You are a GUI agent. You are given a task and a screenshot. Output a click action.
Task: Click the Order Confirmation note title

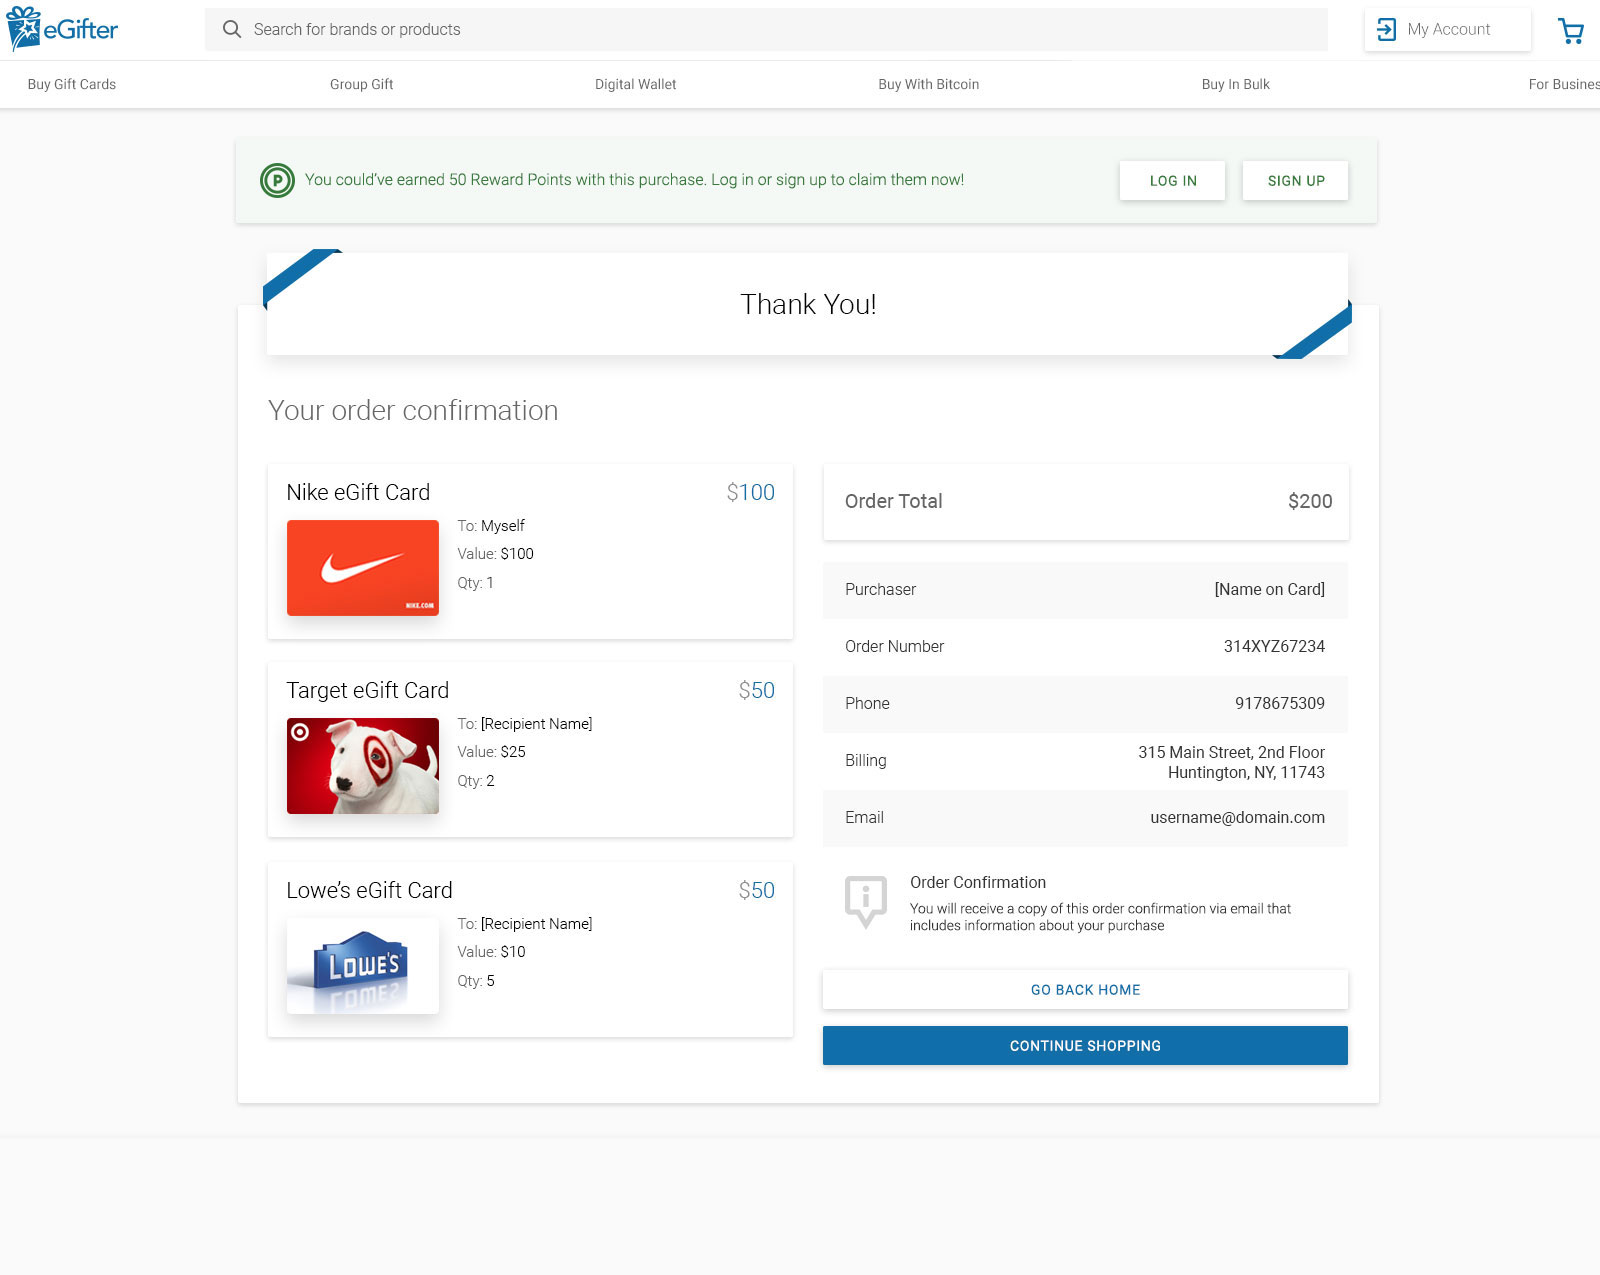click(978, 882)
